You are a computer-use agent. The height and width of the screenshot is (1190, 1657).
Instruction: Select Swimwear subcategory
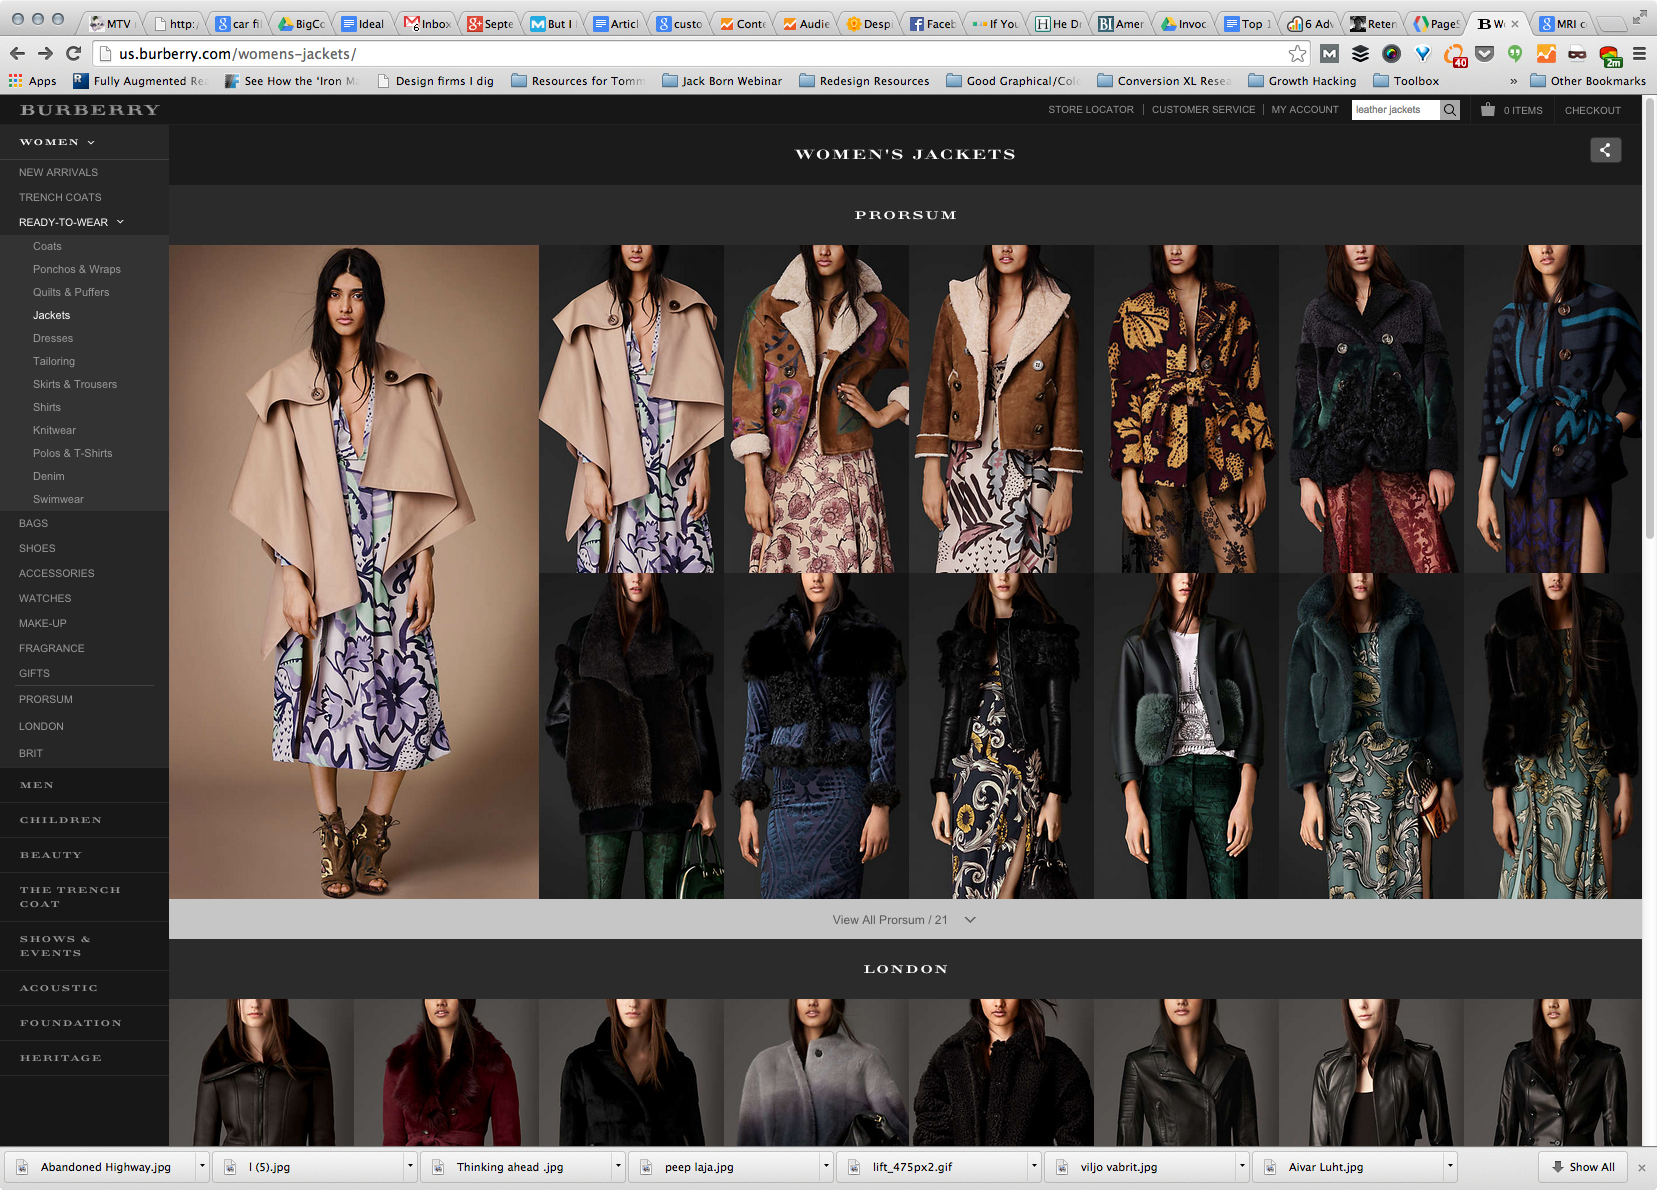(x=58, y=499)
